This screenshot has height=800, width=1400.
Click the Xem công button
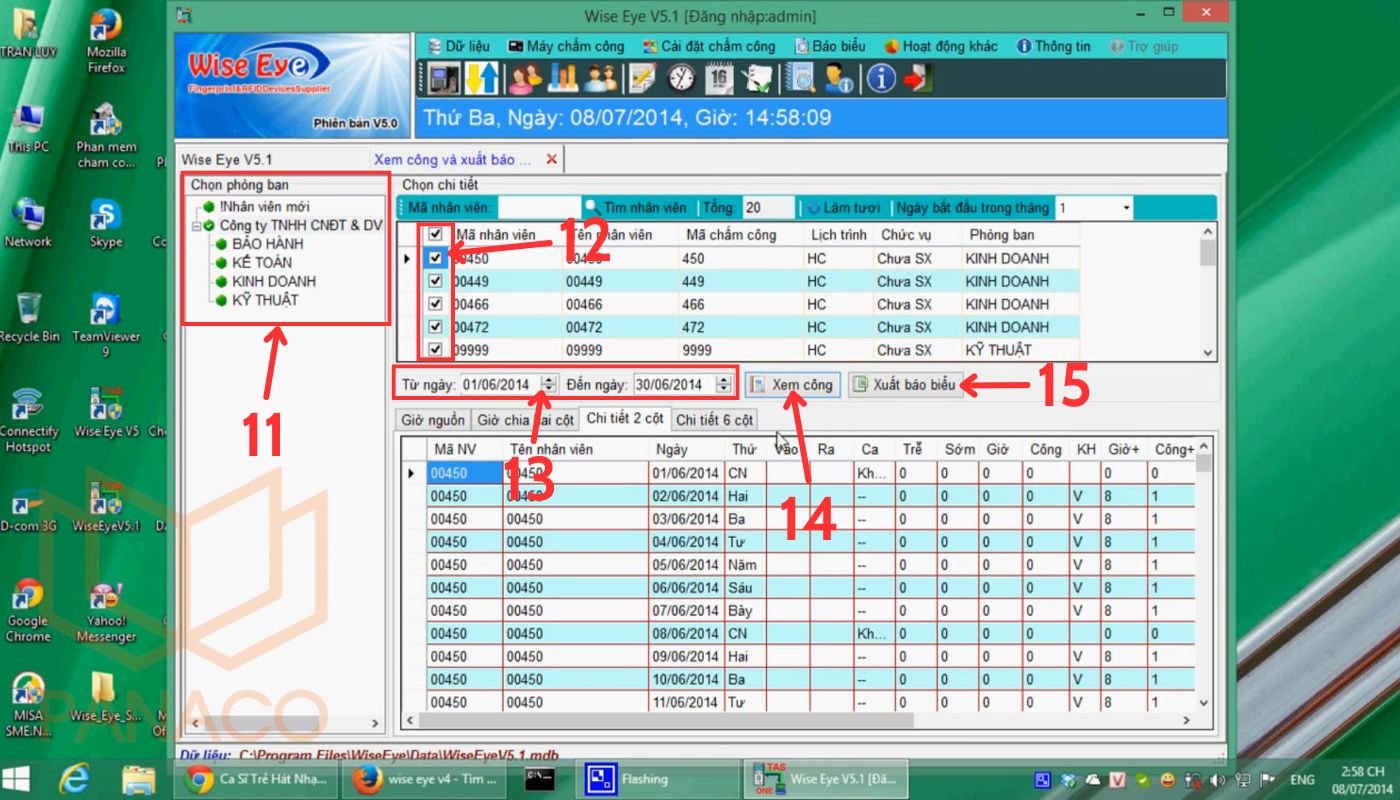tap(792, 385)
